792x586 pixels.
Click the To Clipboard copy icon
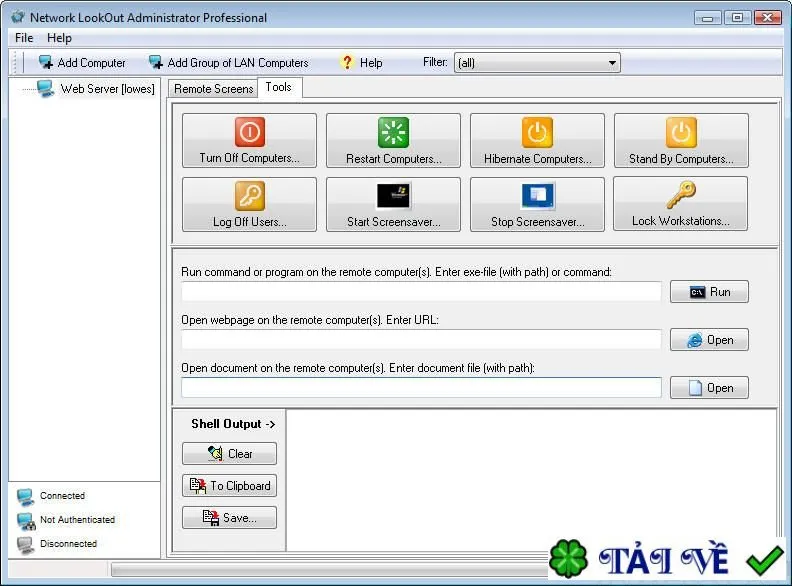click(x=197, y=485)
